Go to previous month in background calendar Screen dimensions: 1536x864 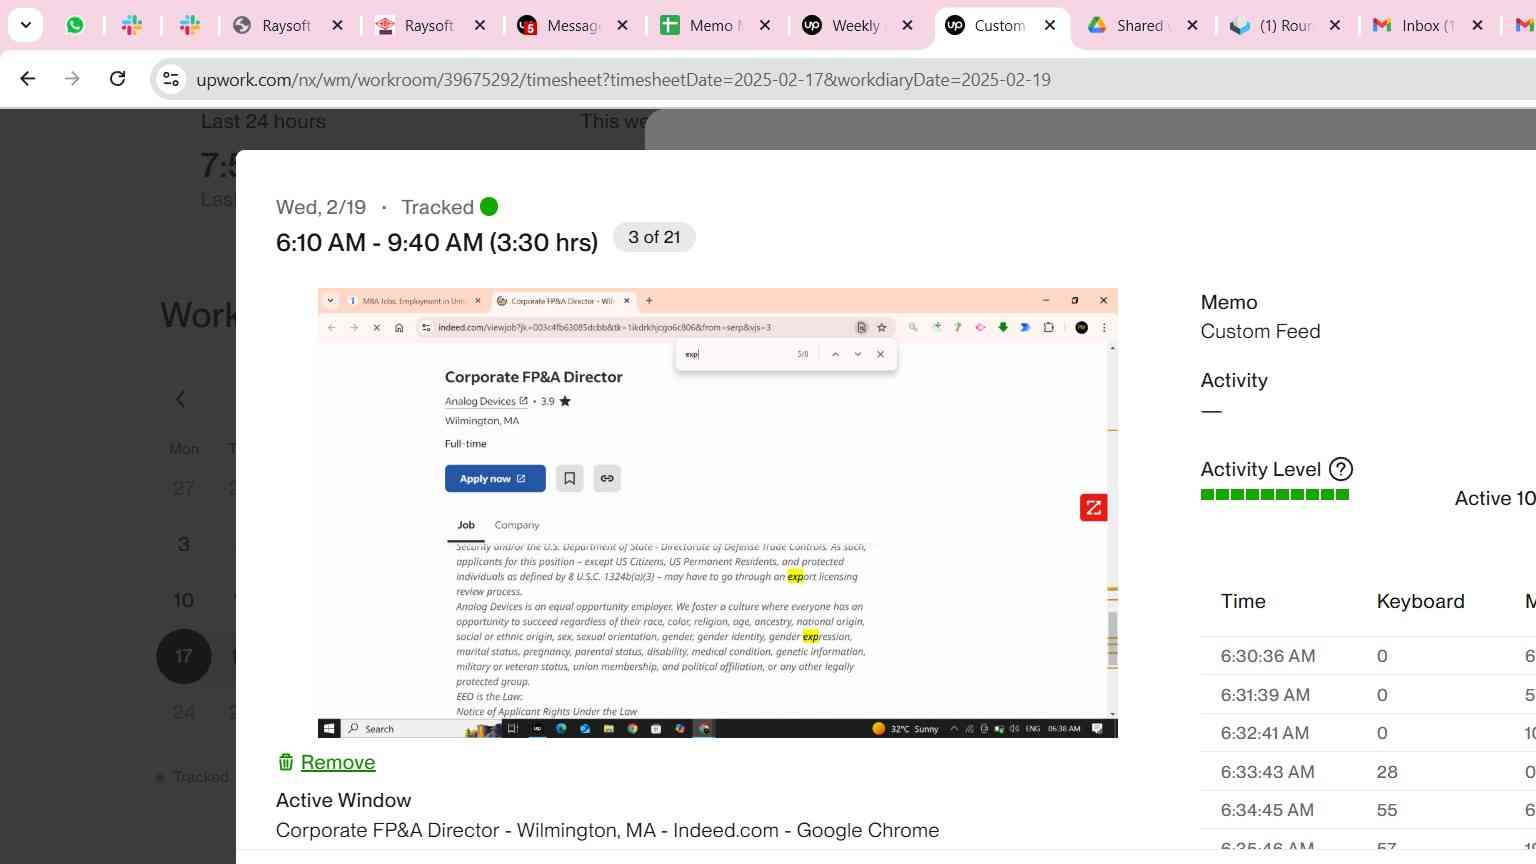180,399
